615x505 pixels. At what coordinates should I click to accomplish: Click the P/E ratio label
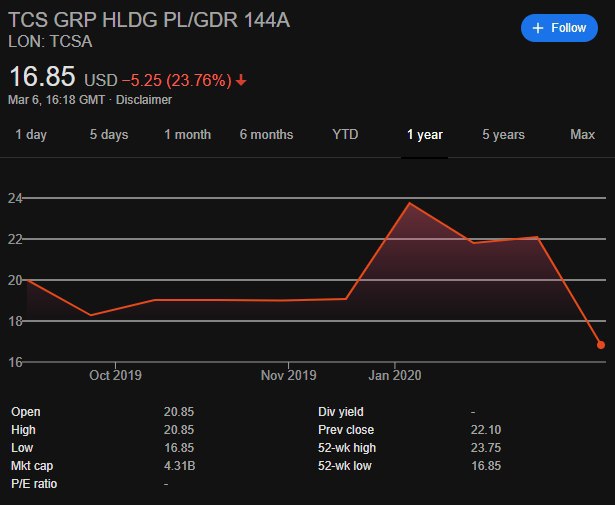click(x=34, y=484)
